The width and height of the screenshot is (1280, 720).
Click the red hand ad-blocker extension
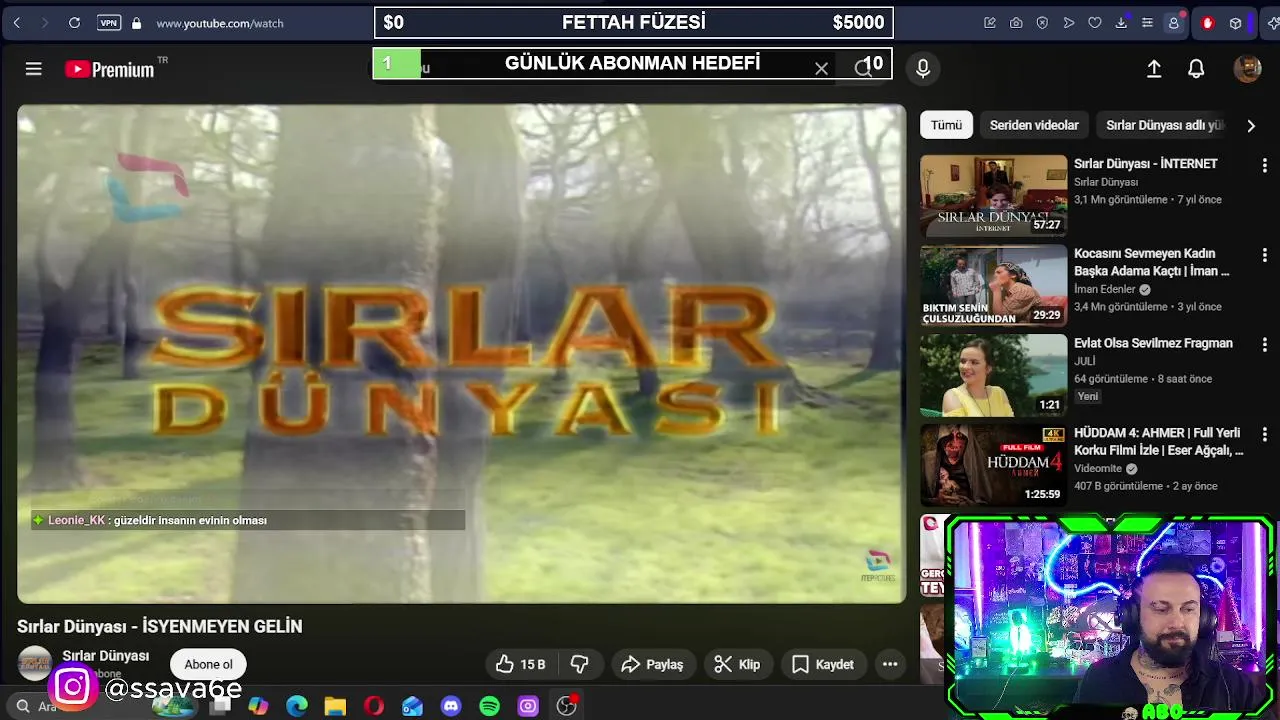[x=1207, y=23]
